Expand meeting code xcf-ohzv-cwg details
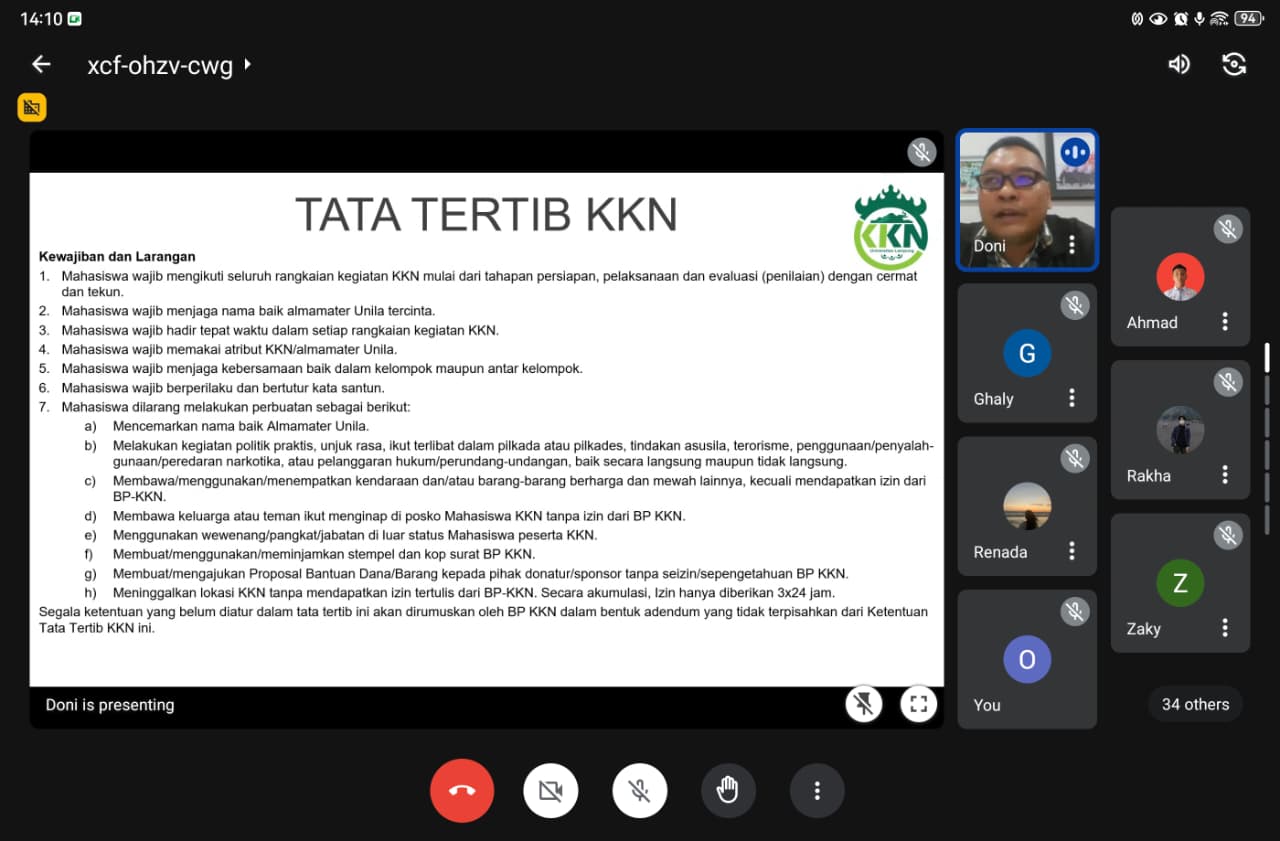The width and height of the screenshot is (1280, 841). [169, 66]
